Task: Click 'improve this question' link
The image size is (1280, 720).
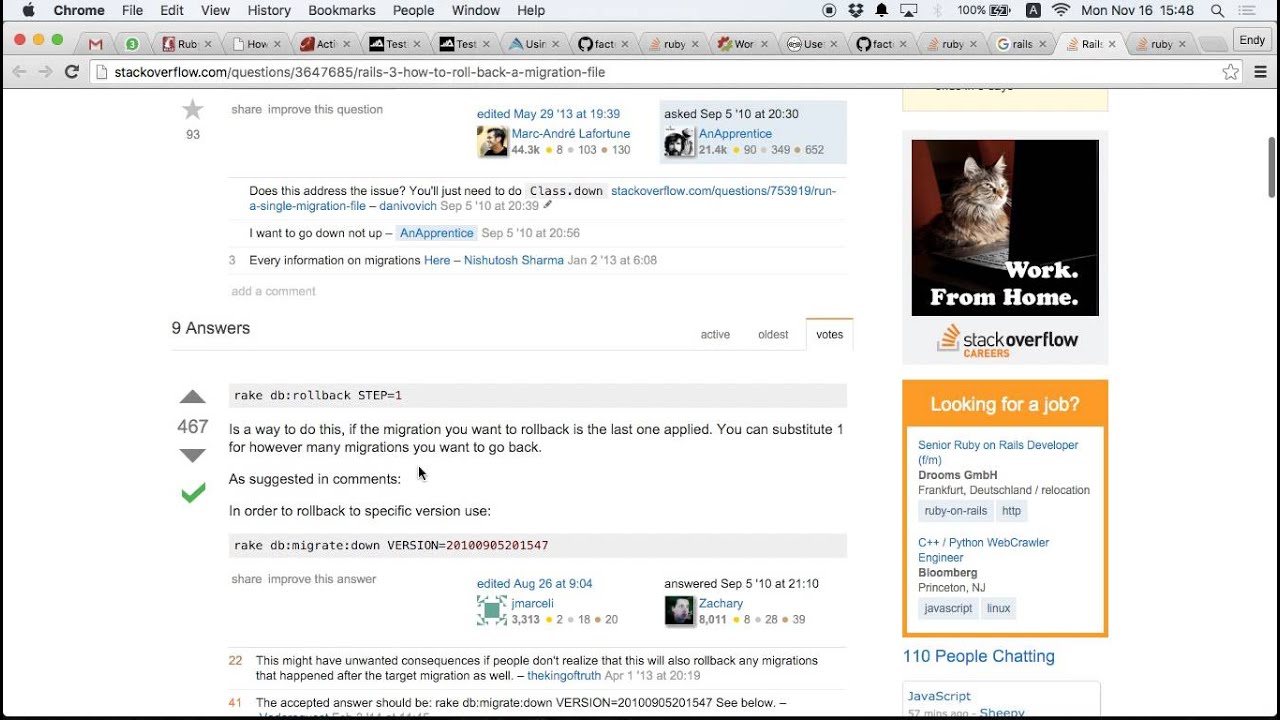Action: coord(325,109)
